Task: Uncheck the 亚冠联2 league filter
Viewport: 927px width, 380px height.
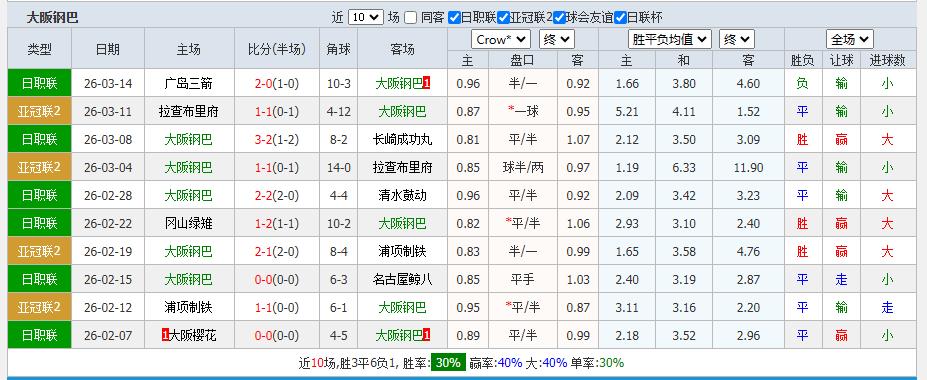Action: click(503, 18)
